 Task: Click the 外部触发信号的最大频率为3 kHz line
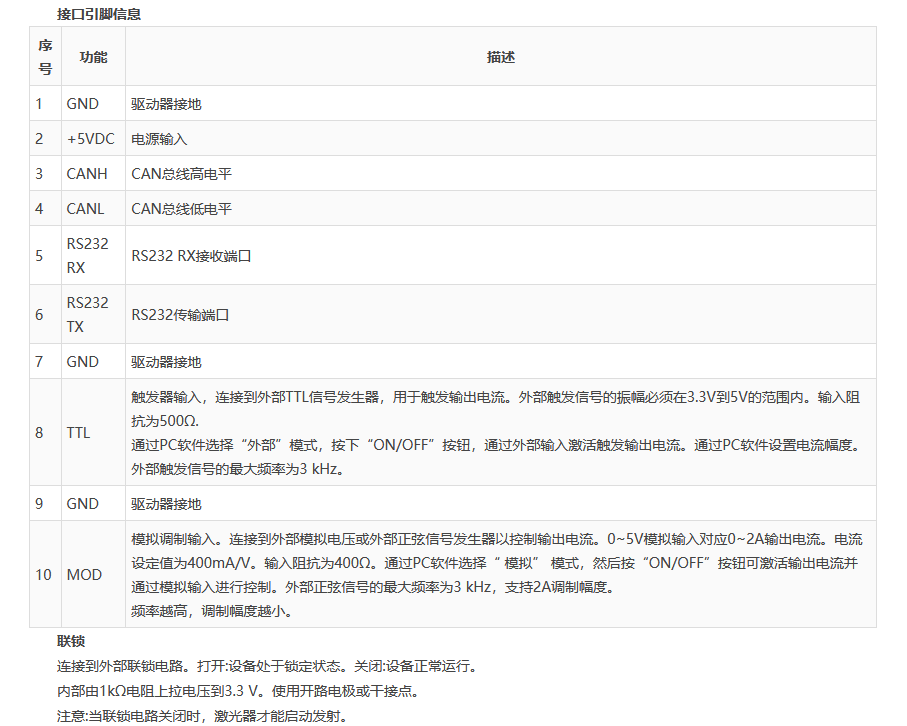(237, 469)
